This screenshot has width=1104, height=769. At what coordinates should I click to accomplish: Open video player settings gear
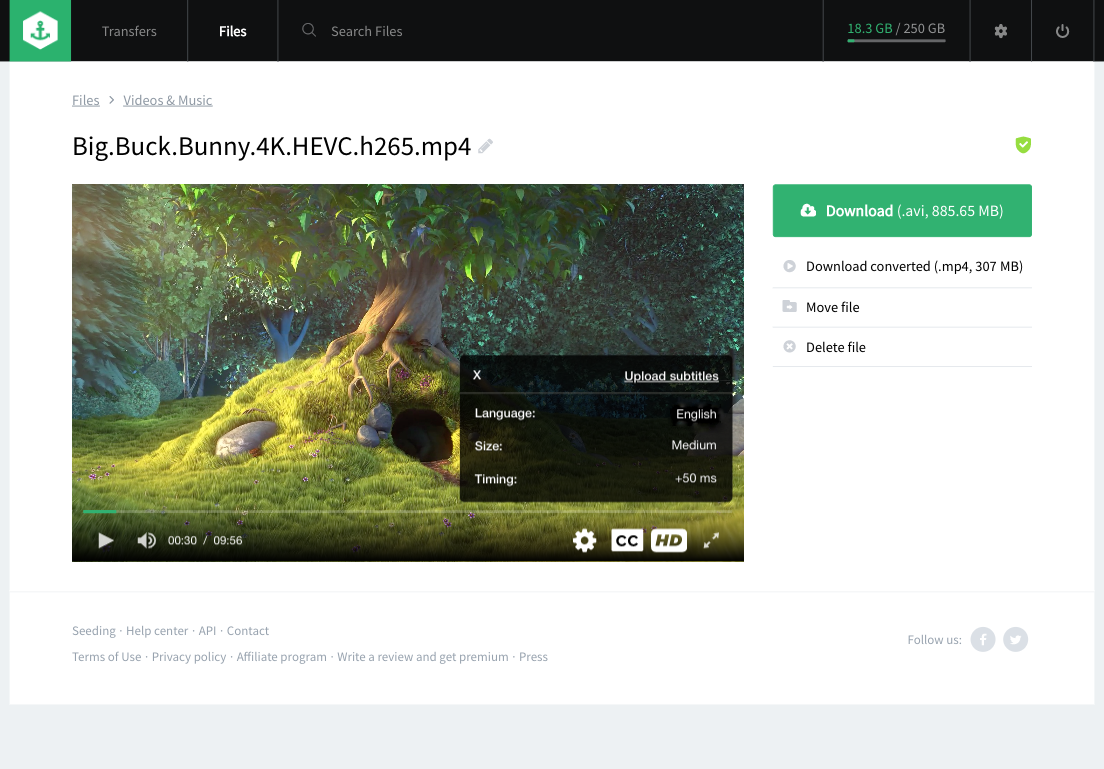pyautogui.click(x=584, y=541)
